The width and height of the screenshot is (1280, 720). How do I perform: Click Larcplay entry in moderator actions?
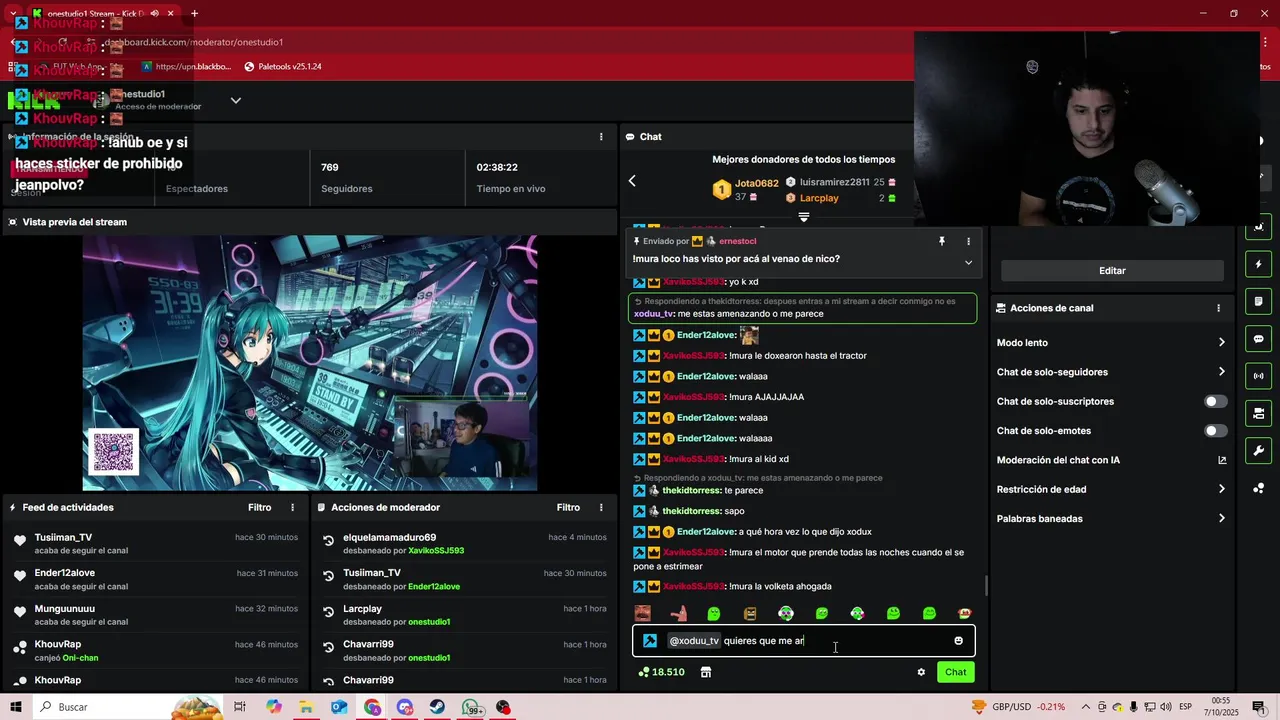click(362, 609)
